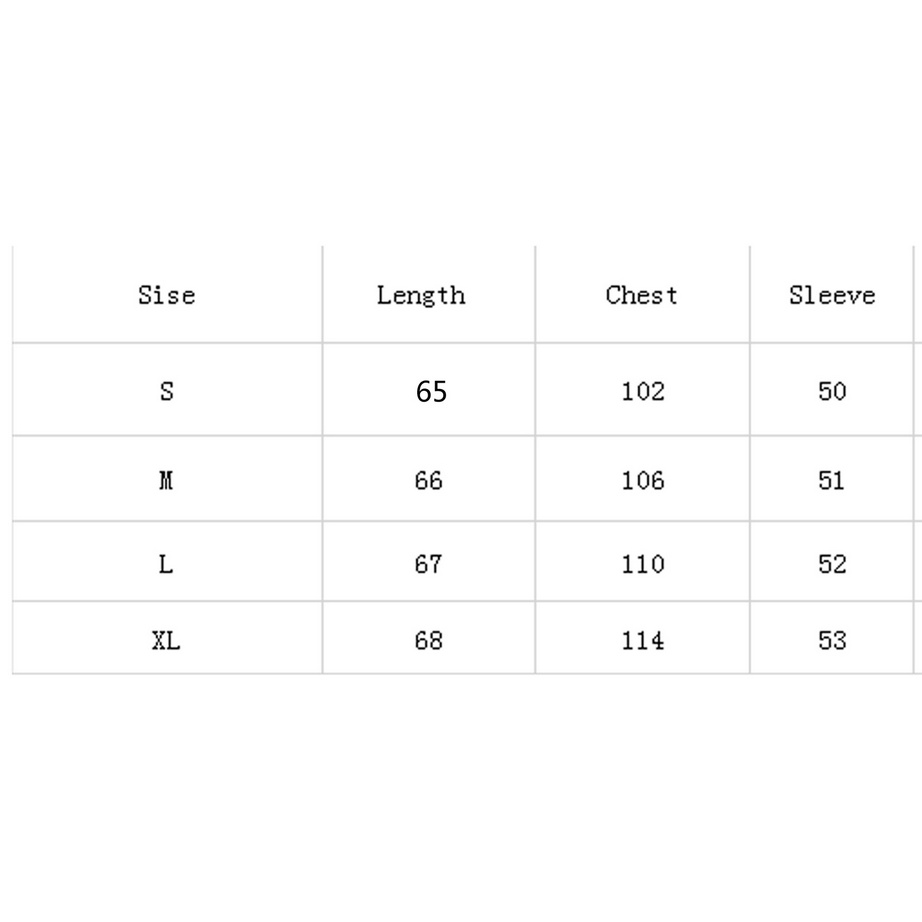Select length value 66 in the M row

coord(428,481)
